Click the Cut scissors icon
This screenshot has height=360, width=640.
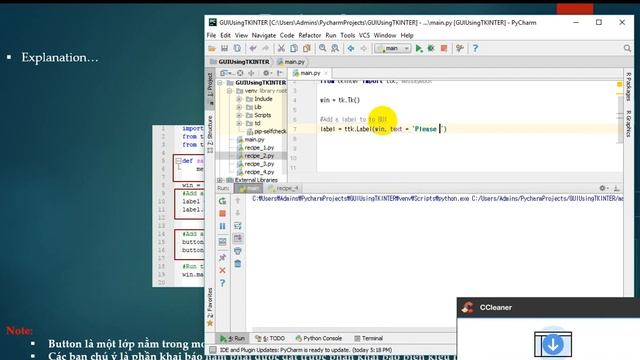tap(281, 49)
